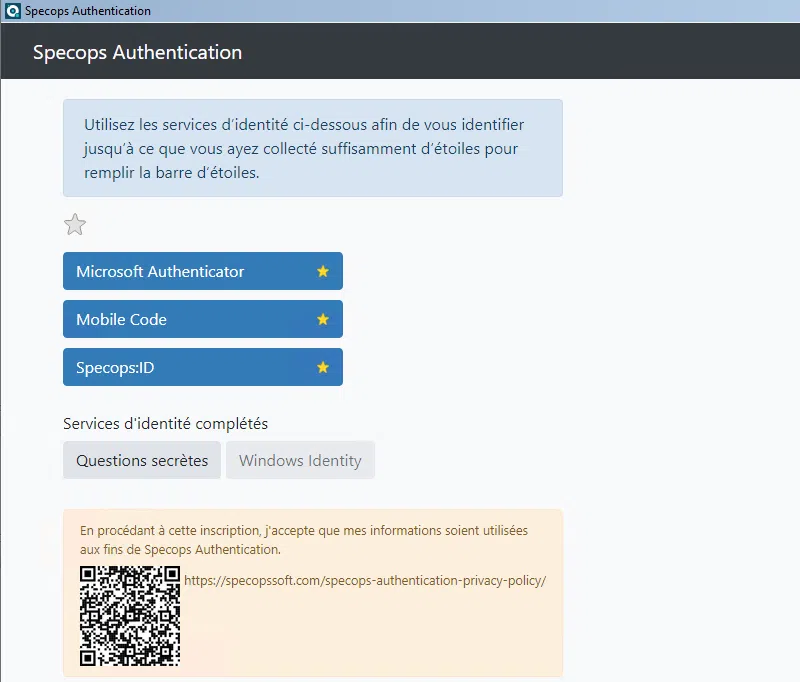Choose the Microsoft Authenticator identity service

point(203,271)
